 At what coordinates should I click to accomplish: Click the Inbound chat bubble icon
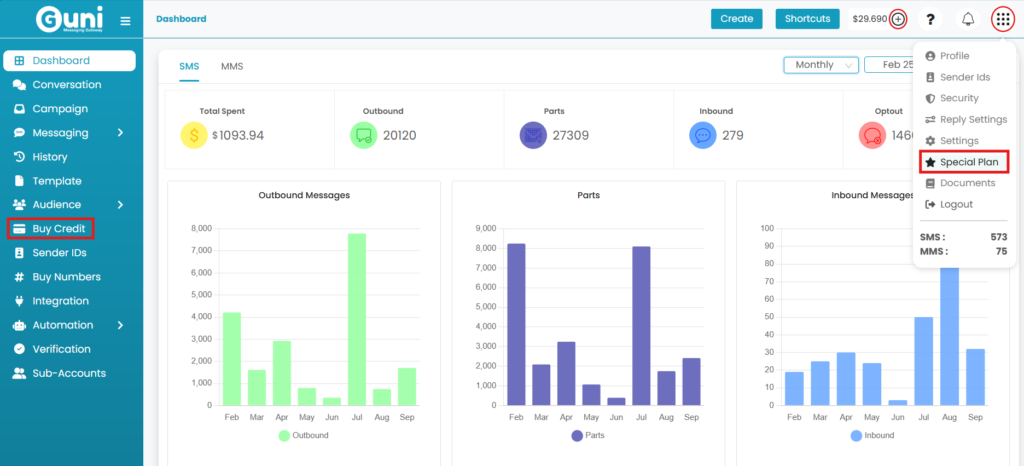pyautogui.click(x=703, y=135)
